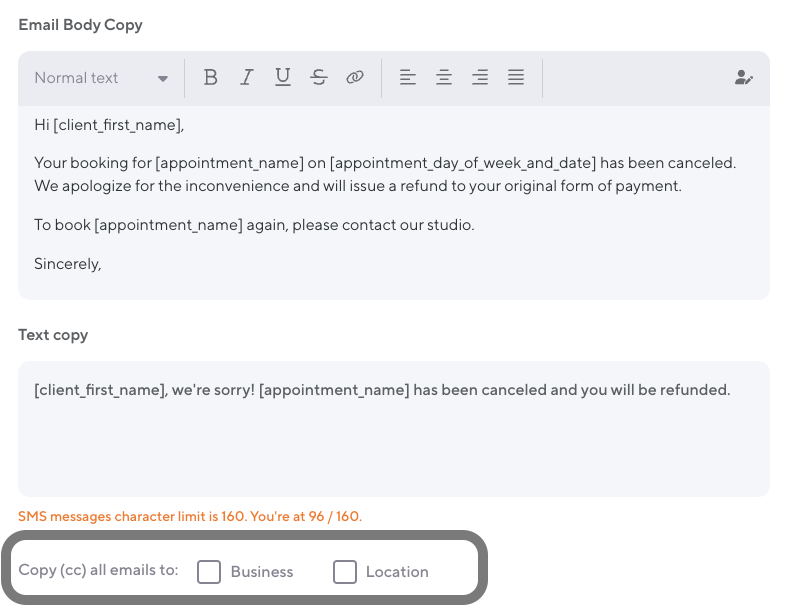The width and height of the screenshot is (790, 610).
Task: Insert a hyperlink with the link icon
Action: [x=355, y=78]
